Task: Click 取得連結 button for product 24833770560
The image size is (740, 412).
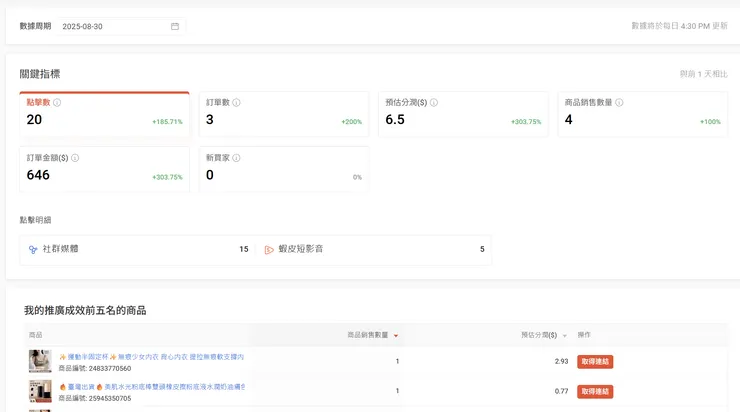Action: (x=595, y=362)
